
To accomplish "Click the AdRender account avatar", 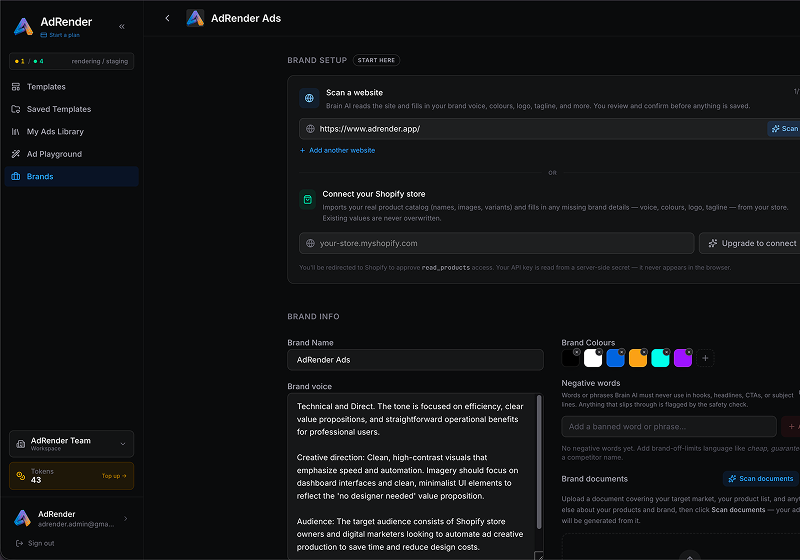I will click(x=22, y=518).
